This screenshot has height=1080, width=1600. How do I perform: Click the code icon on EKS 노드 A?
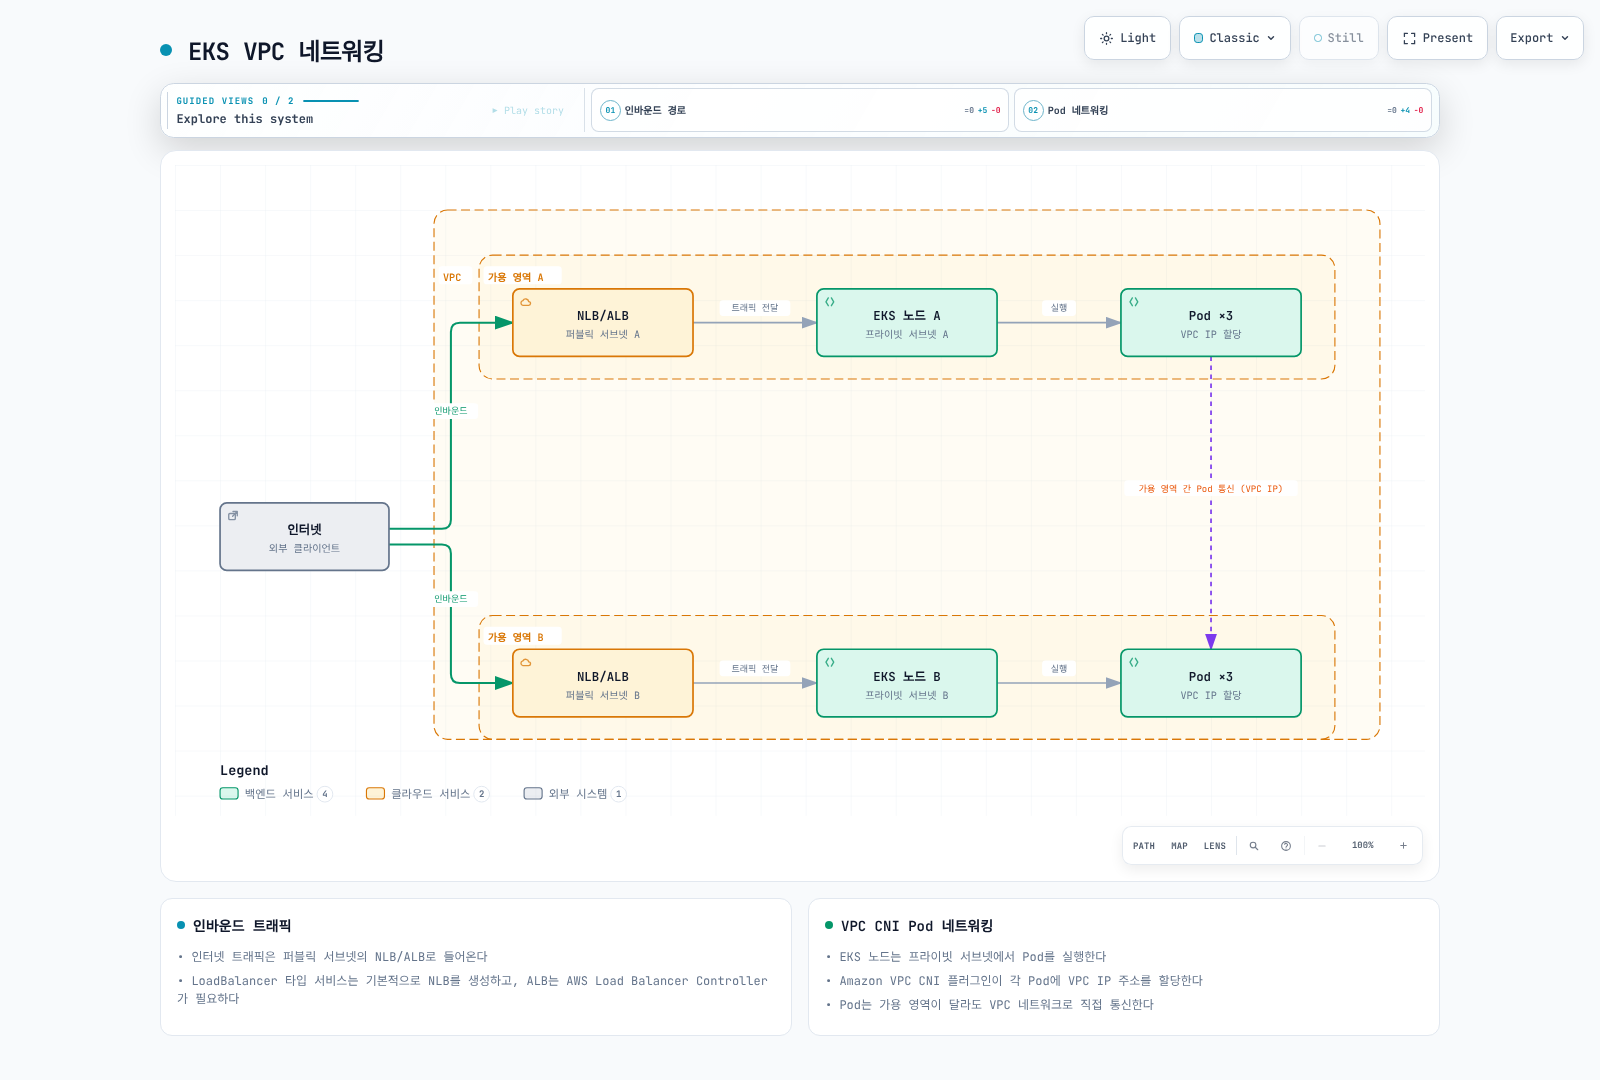(830, 302)
